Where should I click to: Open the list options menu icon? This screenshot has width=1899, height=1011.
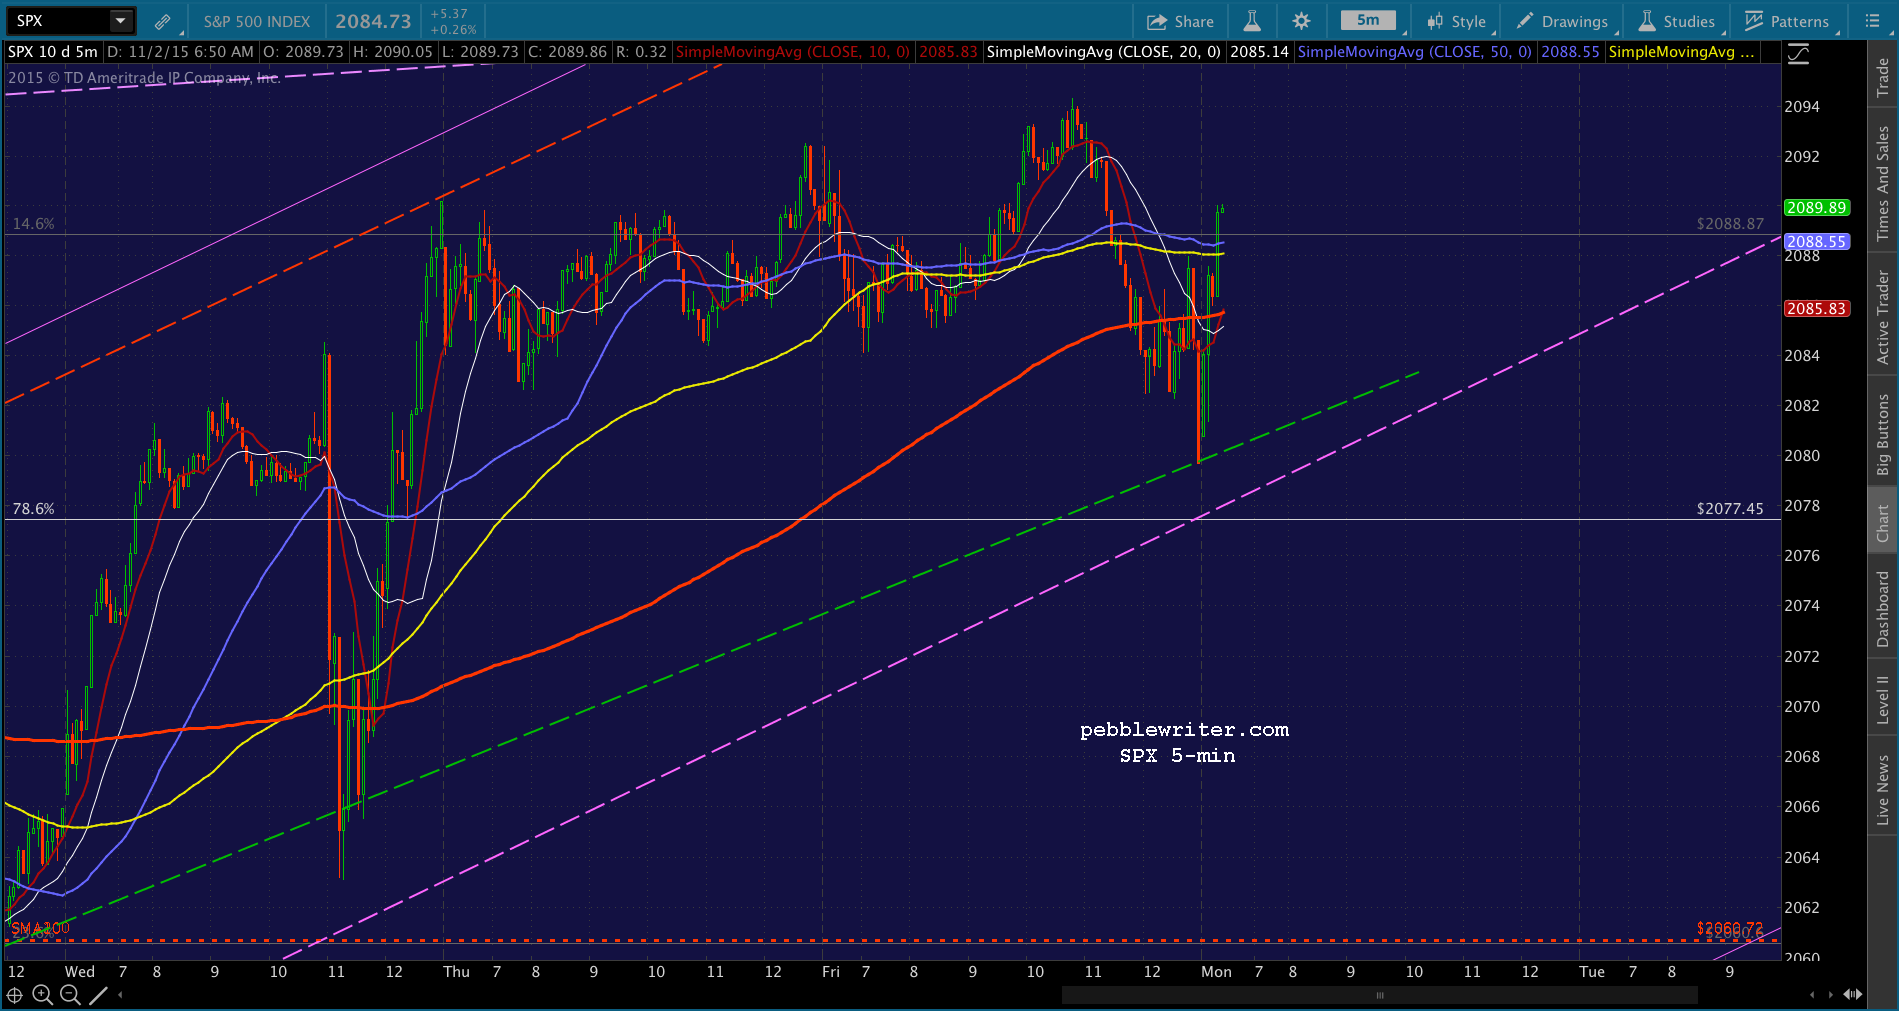(1873, 21)
